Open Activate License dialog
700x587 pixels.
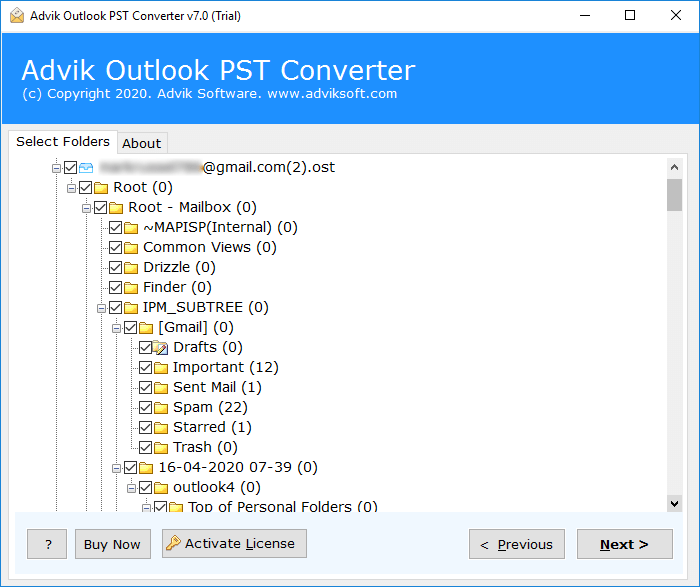click(x=234, y=544)
